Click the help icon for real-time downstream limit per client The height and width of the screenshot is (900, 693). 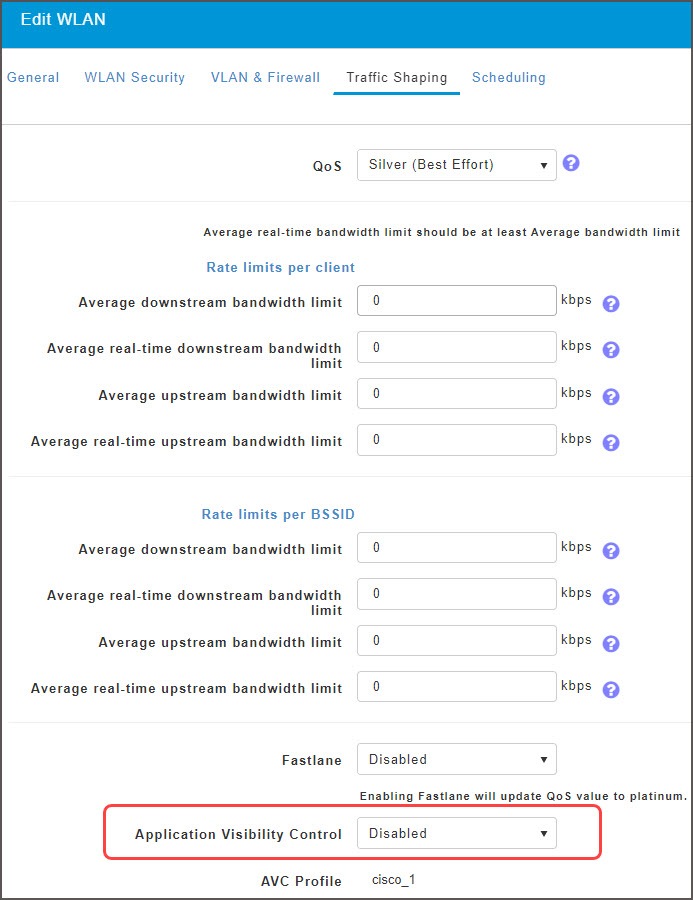click(x=611, y=350)
